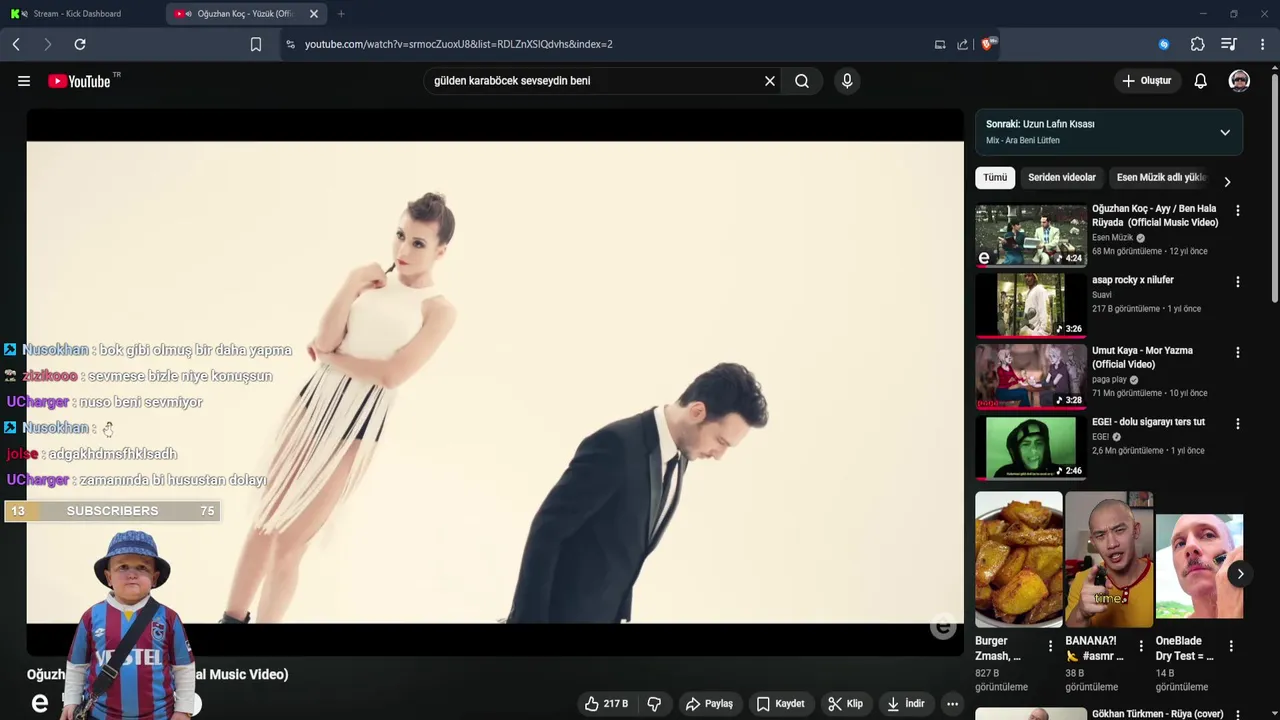Show more filter chips with right arrow
The height and width of the screenshot is (720, 1280).
(x=1227, y=182)
